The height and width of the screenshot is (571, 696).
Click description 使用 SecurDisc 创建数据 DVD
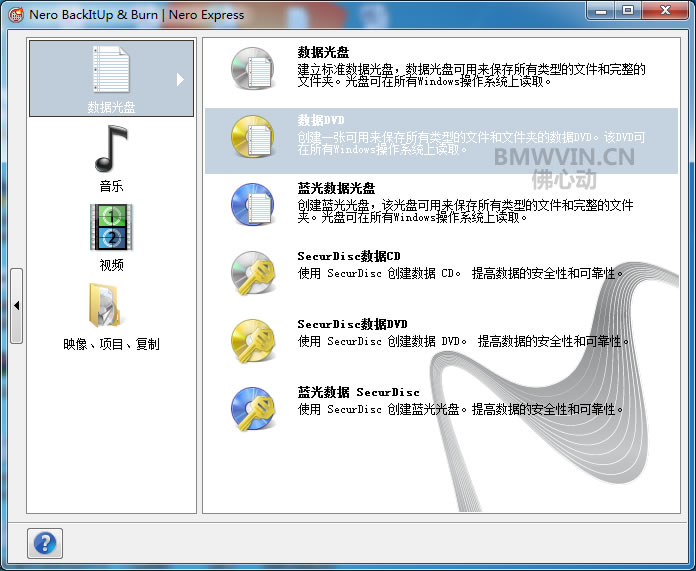463,341
